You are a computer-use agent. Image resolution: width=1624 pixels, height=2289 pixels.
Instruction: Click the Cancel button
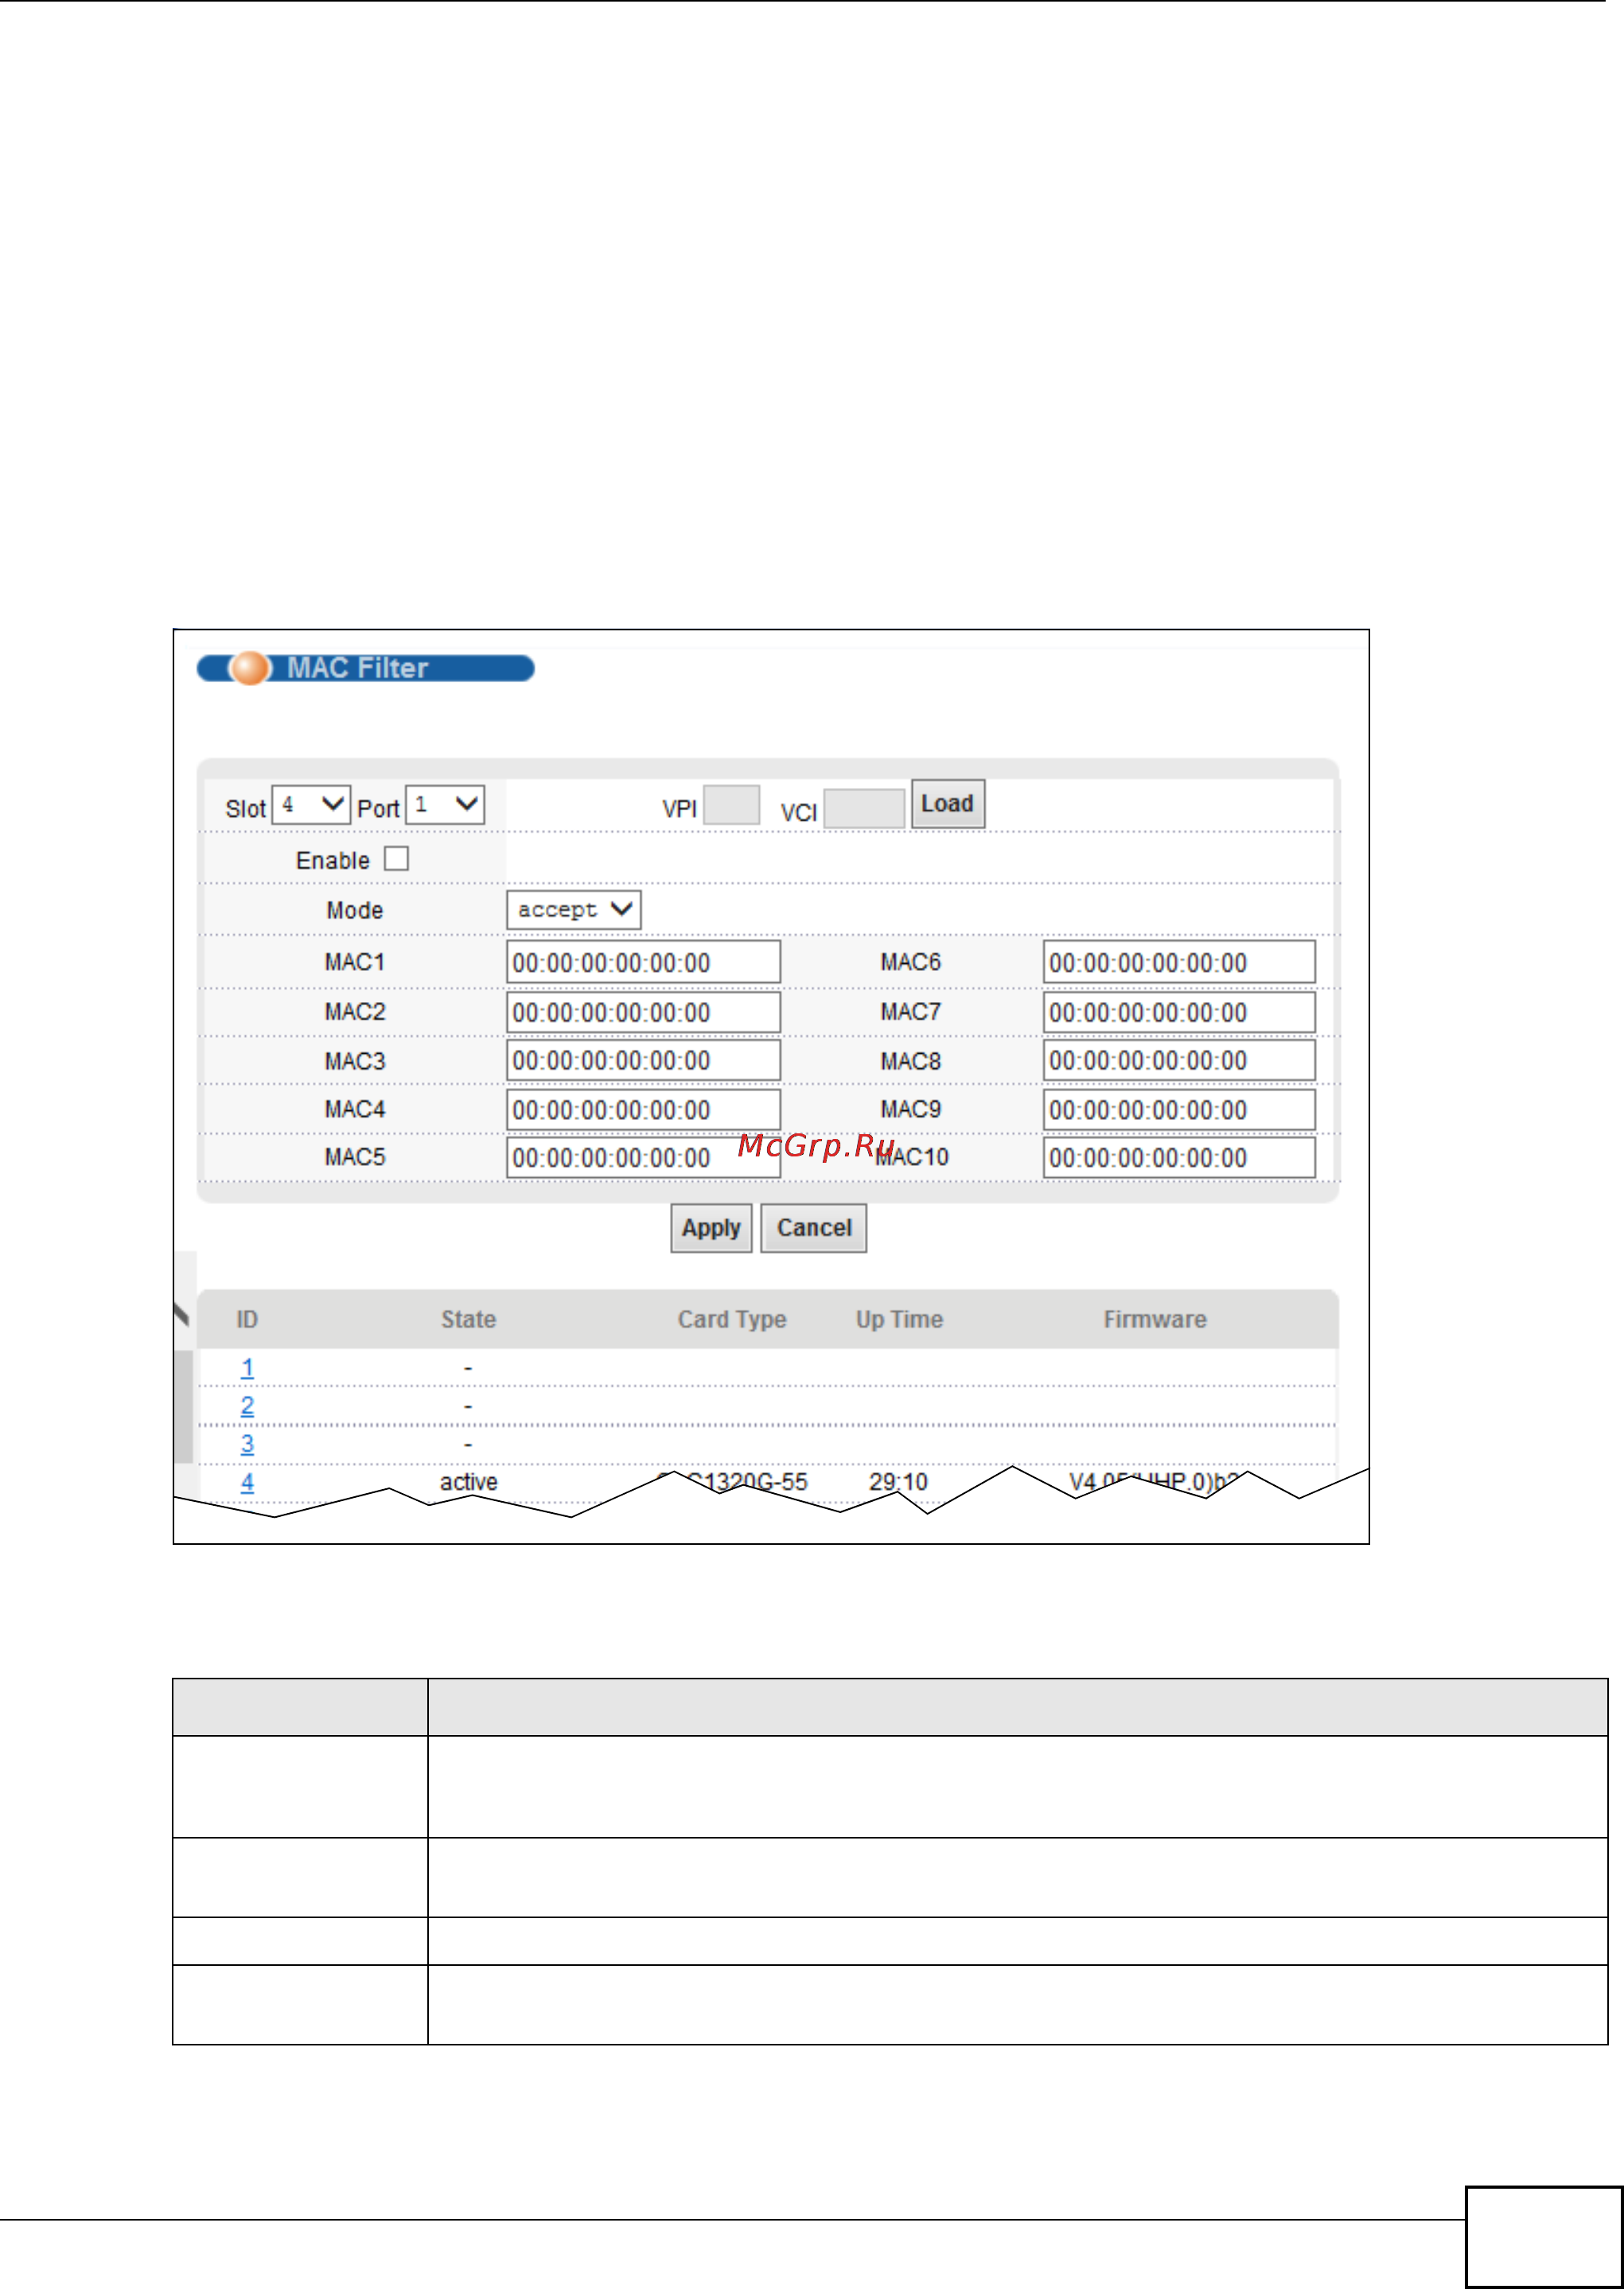tap(814, 1228)
